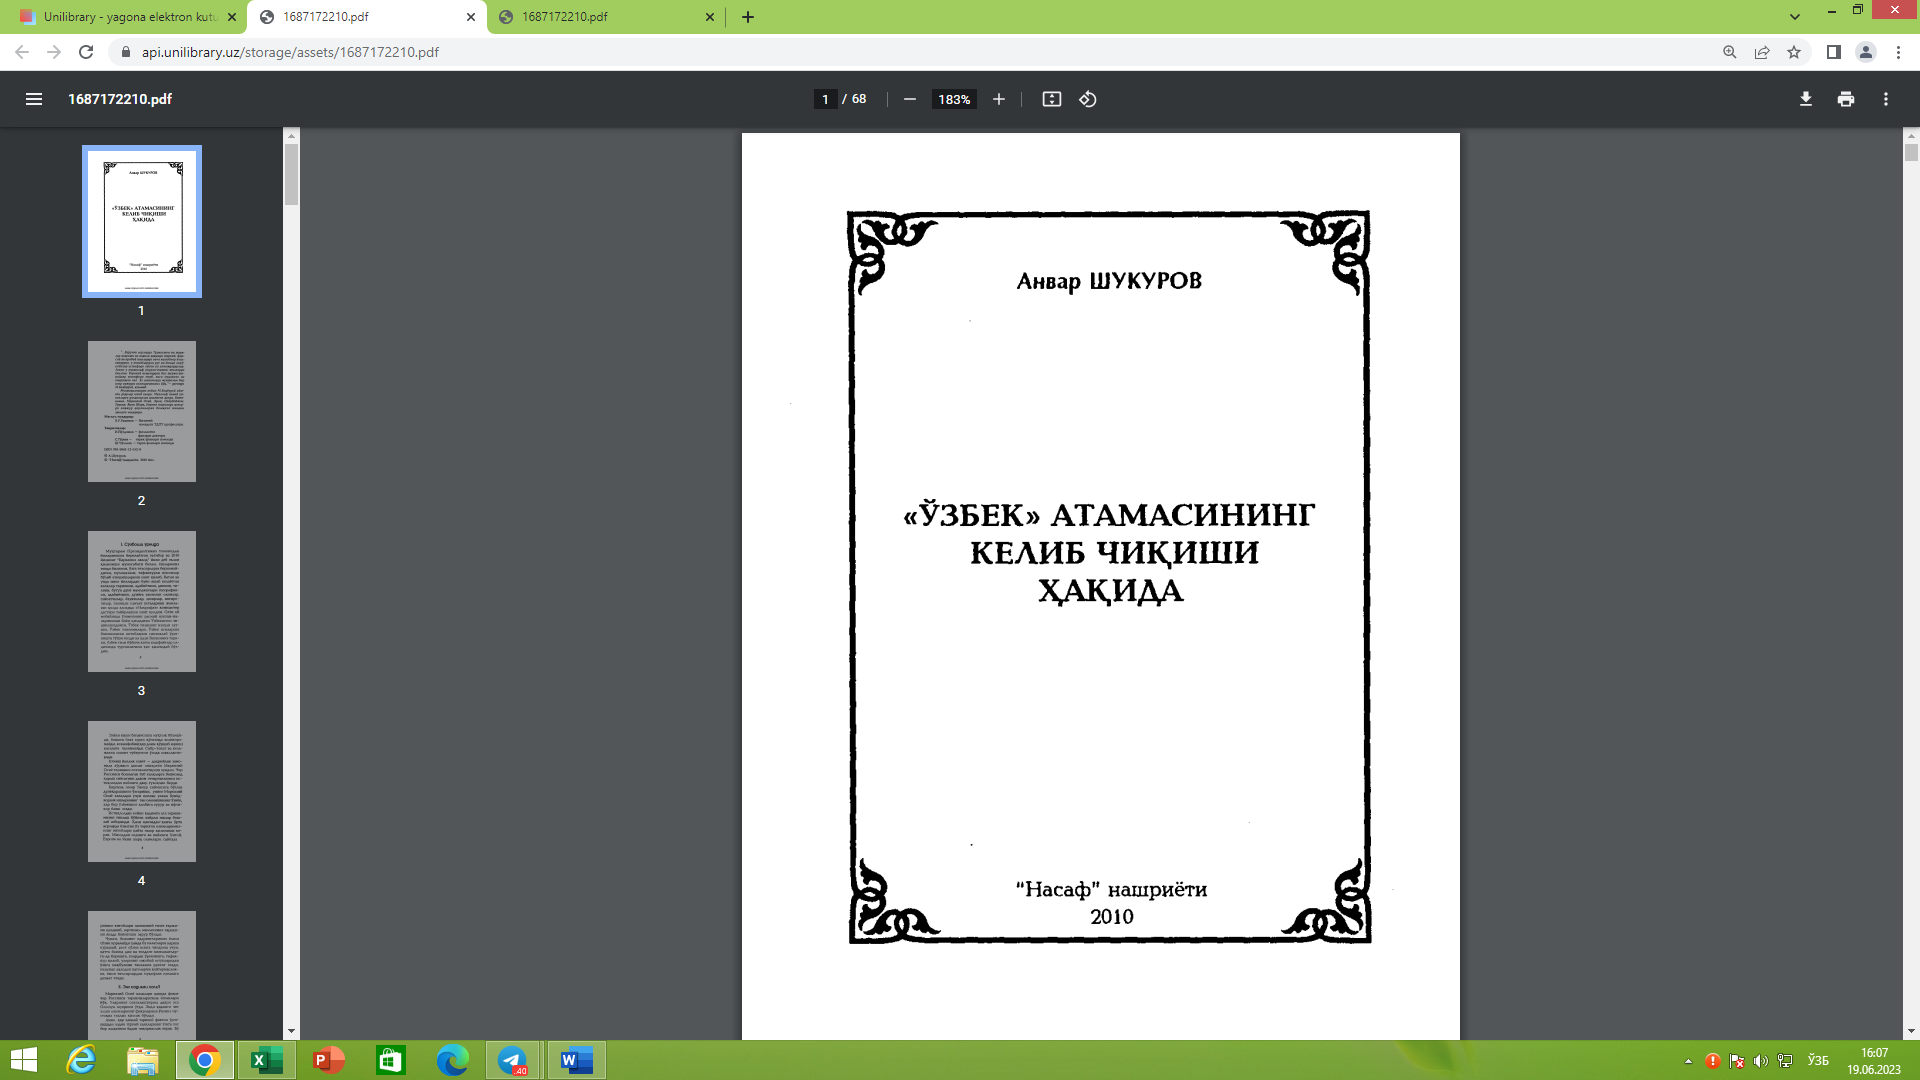Click the 183% zoom level field

pos(953,99)
